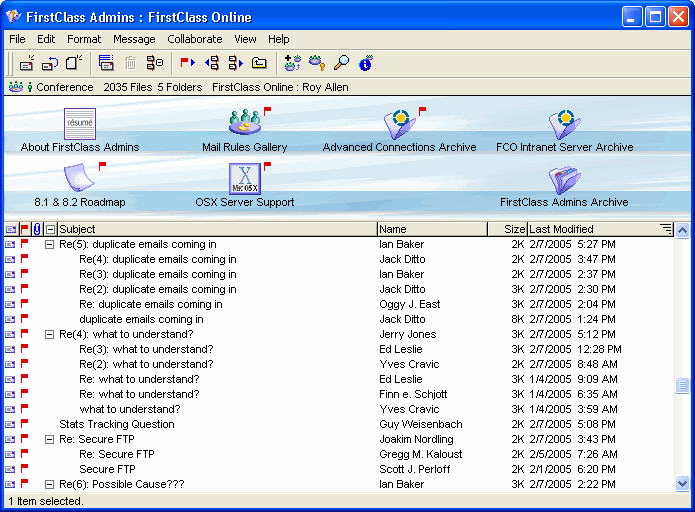
Task: Click the conference icon in summary bar
Action: click(16, 87)
